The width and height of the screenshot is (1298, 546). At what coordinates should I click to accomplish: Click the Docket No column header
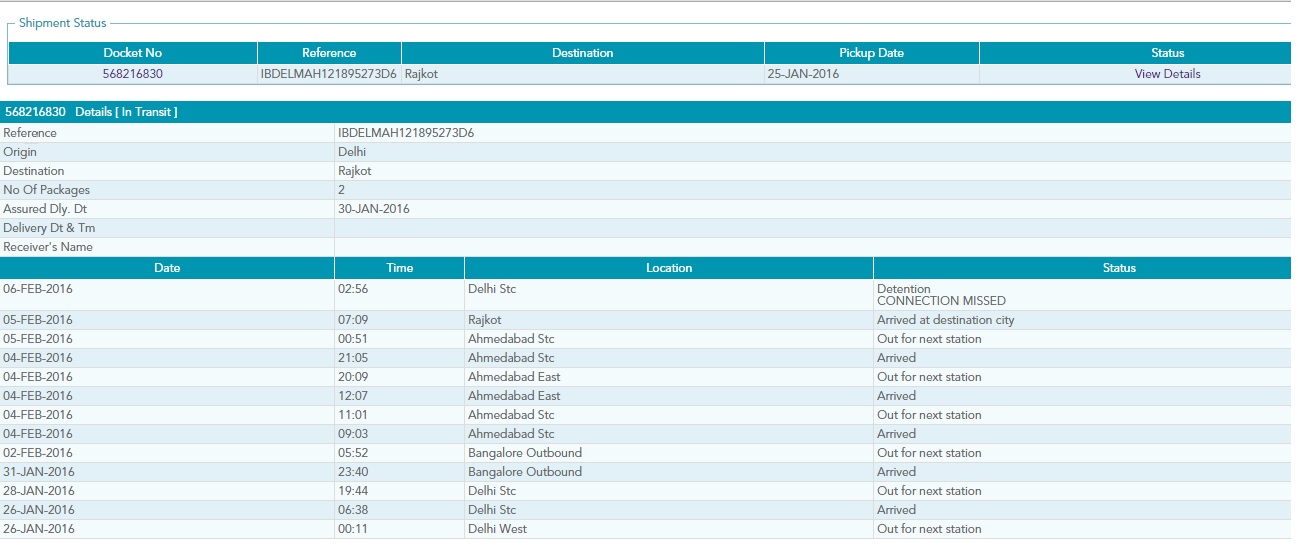[x=132, y=53]
